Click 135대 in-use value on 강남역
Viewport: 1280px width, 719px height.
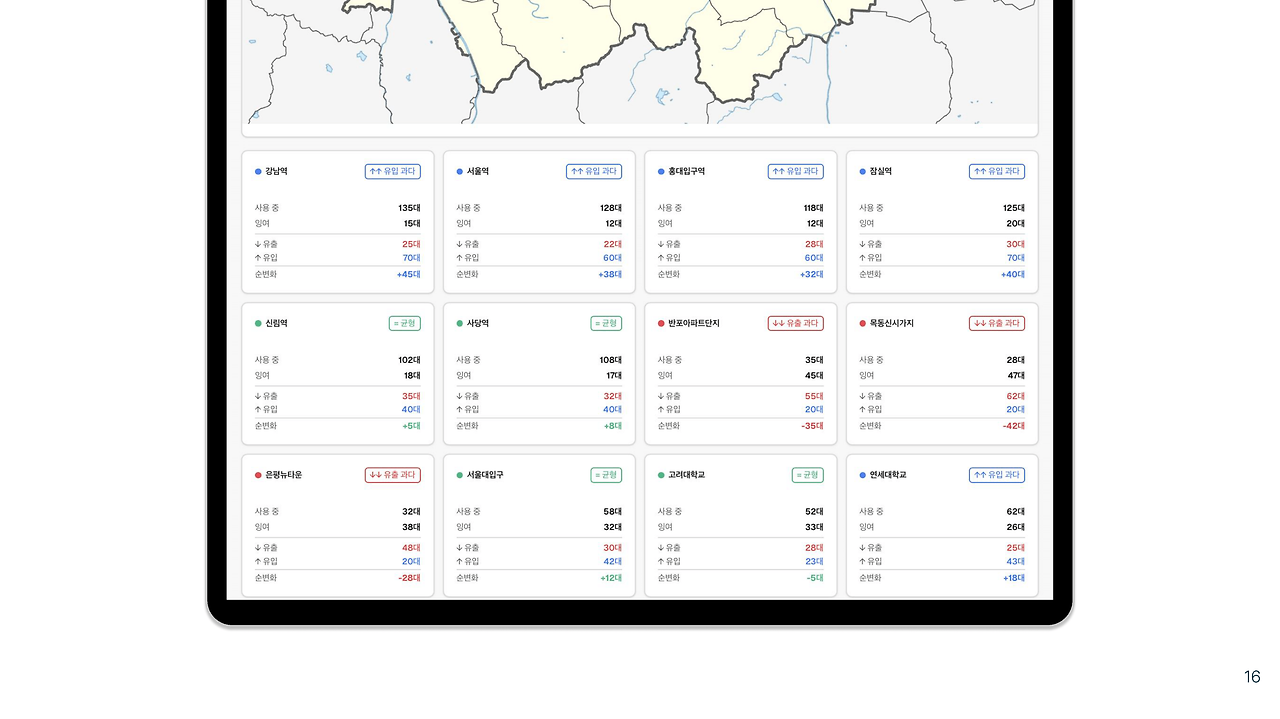click(409, 208)
